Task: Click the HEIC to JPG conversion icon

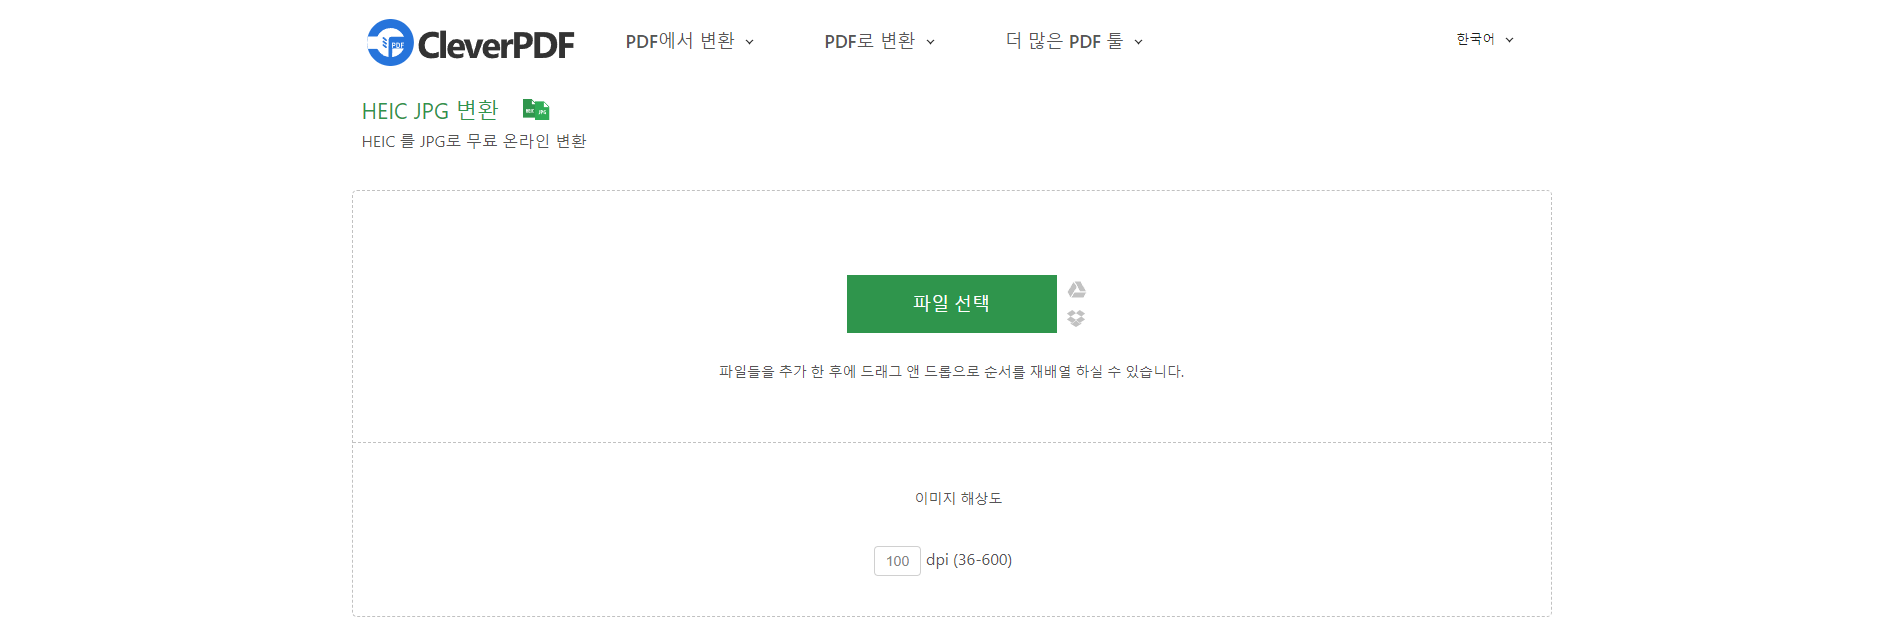Action: click(x=536, y=109)
